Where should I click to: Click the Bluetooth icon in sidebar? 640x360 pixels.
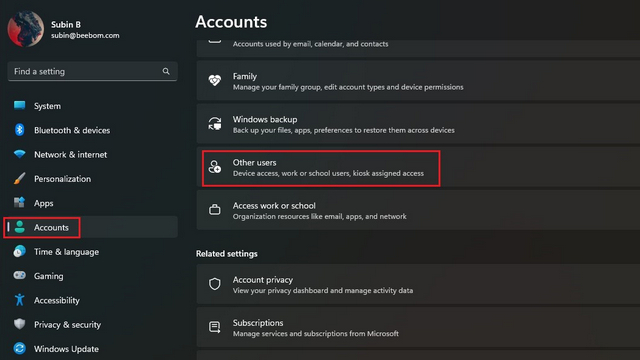[19, 130]
